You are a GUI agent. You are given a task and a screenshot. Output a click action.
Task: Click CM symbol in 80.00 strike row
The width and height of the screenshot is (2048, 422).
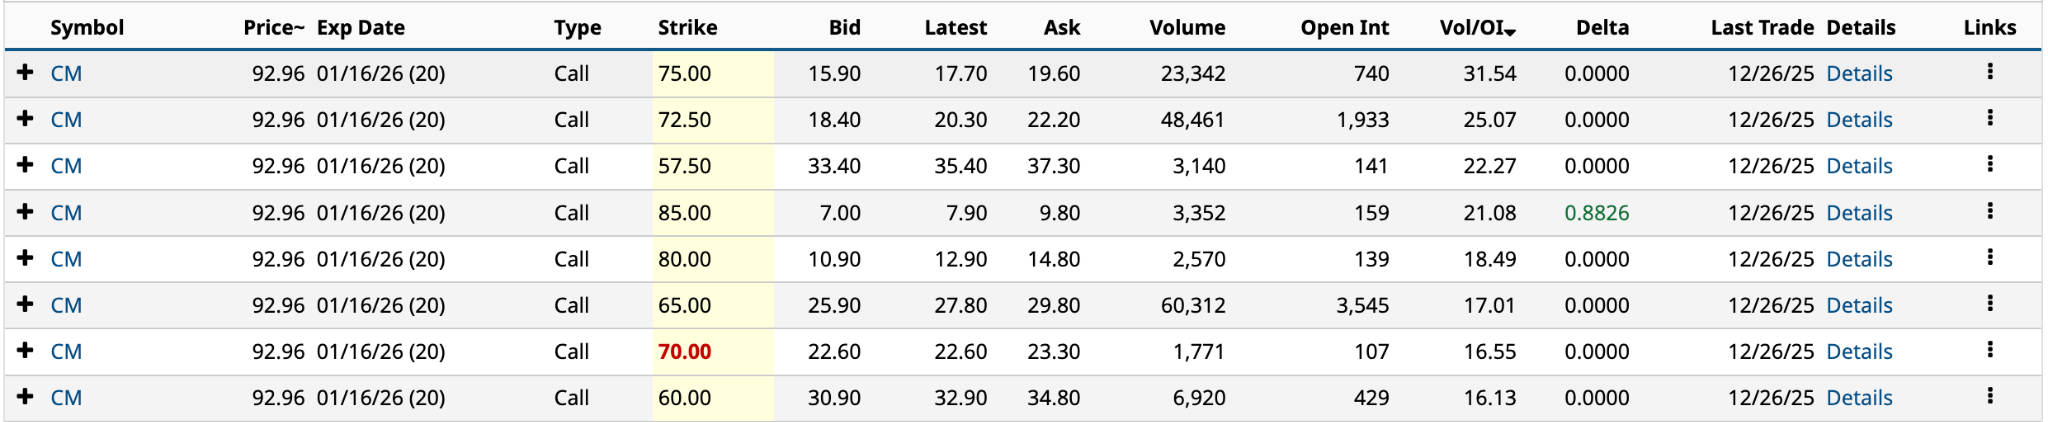click(66, 259)
